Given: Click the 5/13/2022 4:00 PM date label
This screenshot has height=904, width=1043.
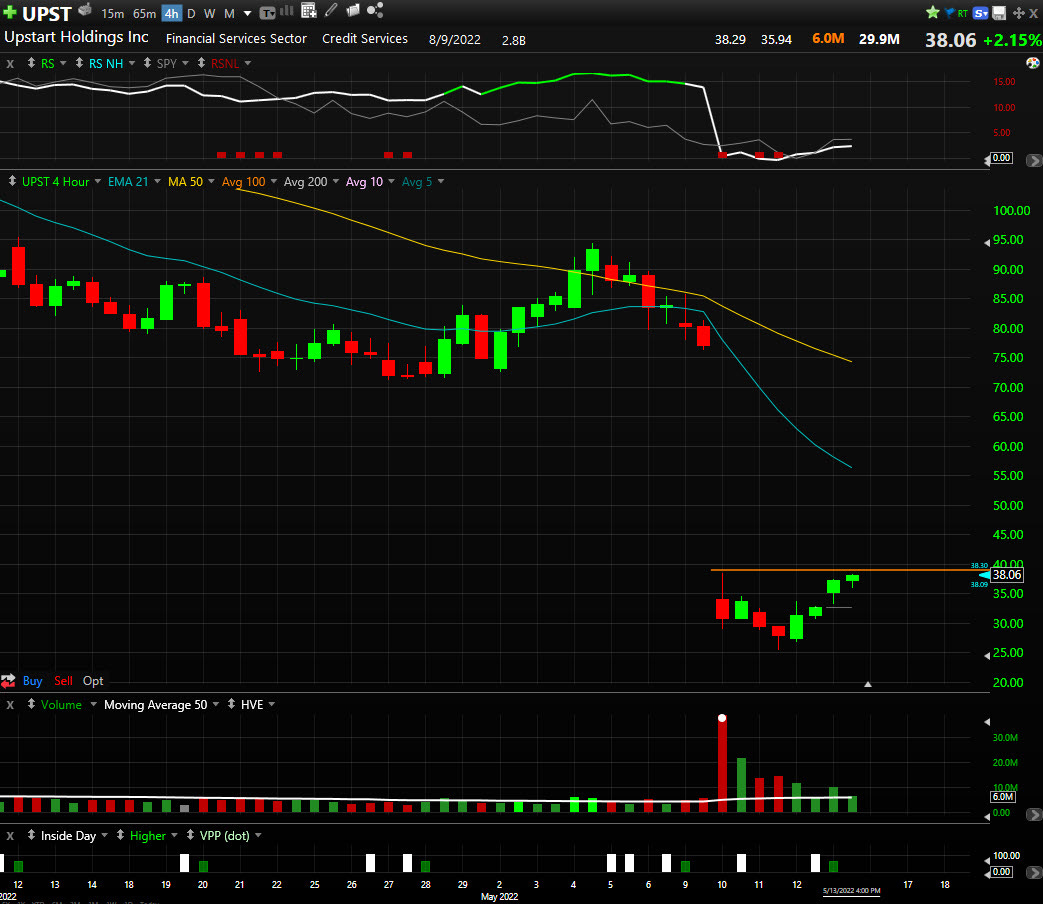Looking at the screenshot, I should pyautogui.click(x=851, y=890).
